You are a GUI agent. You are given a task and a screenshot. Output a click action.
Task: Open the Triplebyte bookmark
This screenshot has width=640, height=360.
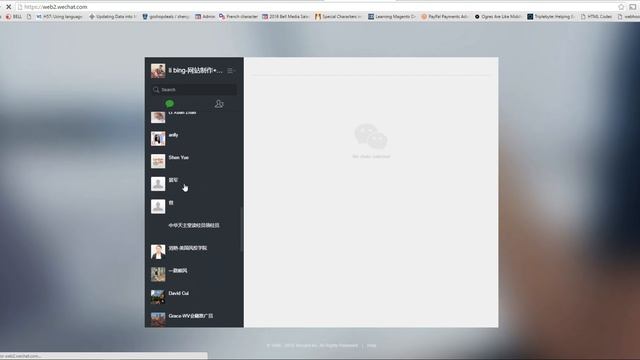(551, 17)
